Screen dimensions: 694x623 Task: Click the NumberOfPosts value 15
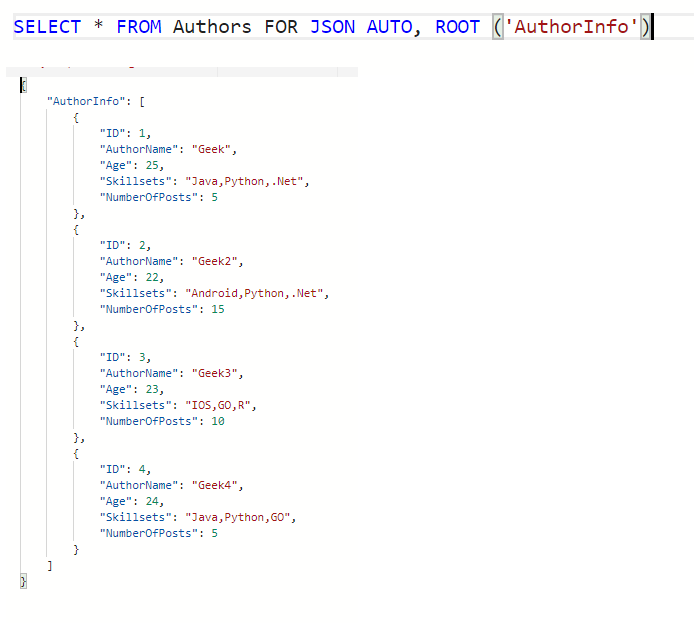tap(217, 309)
